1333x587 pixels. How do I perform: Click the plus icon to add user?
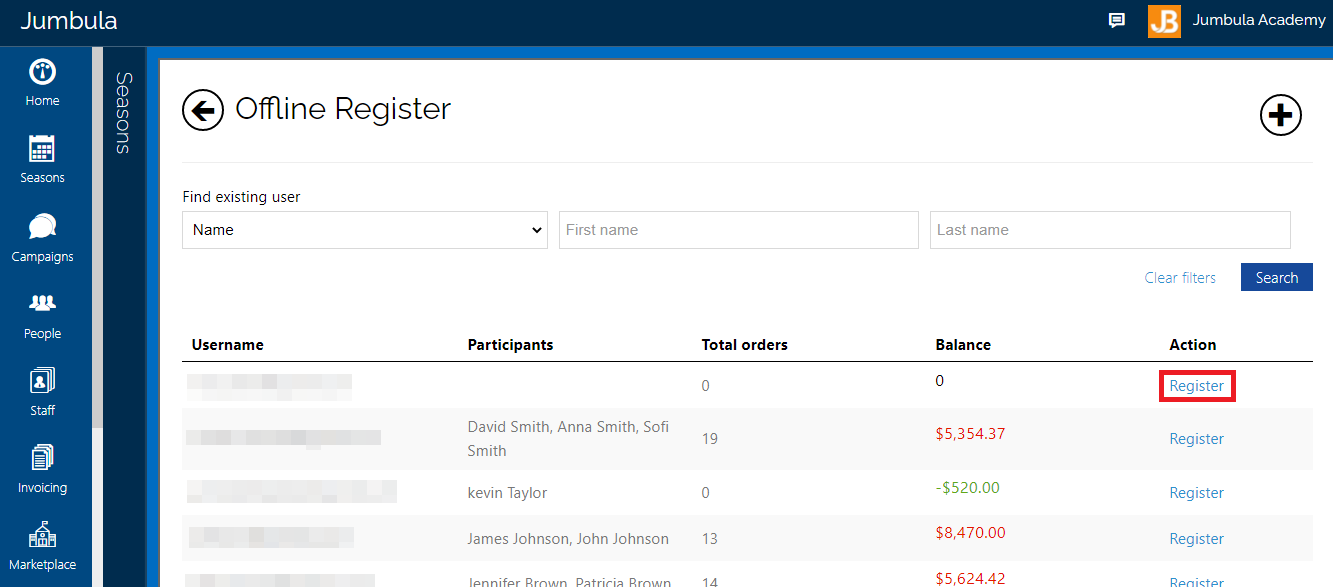click(1280, 115)
